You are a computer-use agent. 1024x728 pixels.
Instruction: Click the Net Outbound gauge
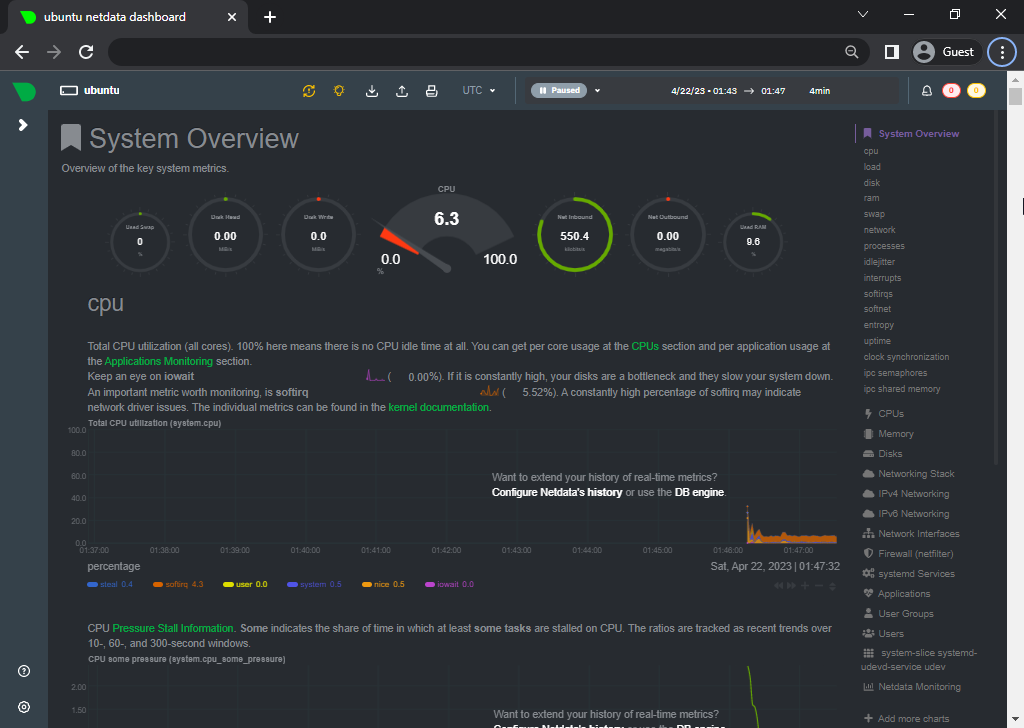point(667,234)
